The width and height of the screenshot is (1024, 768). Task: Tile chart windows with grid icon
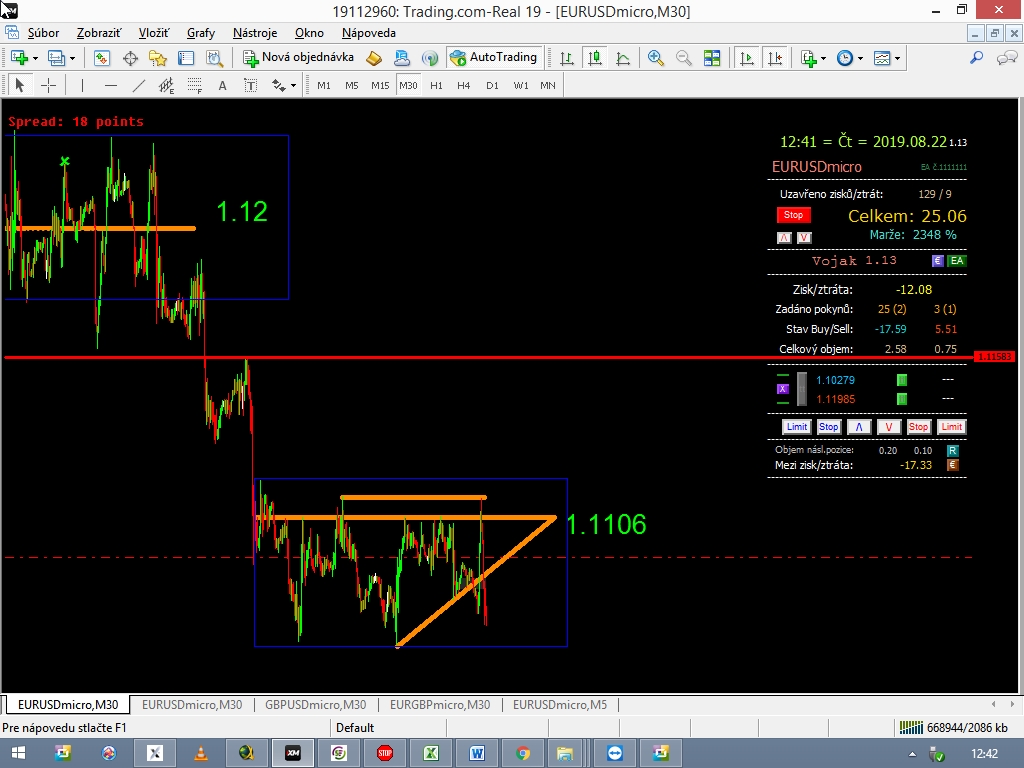point(712,58)
